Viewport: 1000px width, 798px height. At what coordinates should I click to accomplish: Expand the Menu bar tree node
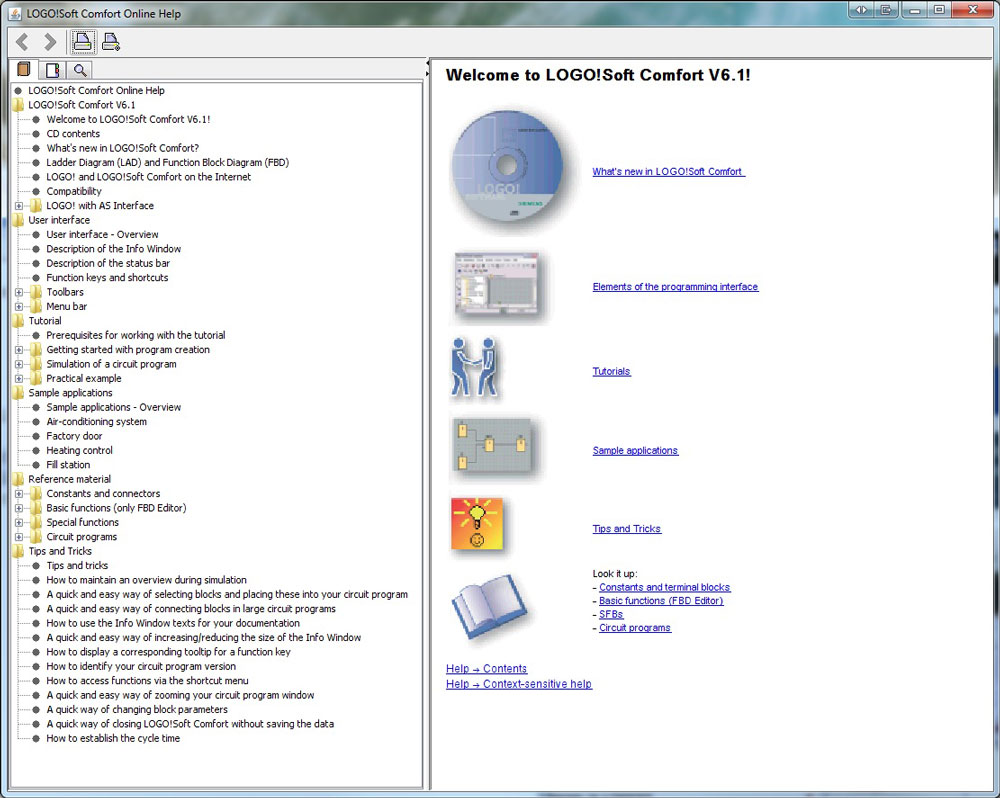click(x=19, y=307)
